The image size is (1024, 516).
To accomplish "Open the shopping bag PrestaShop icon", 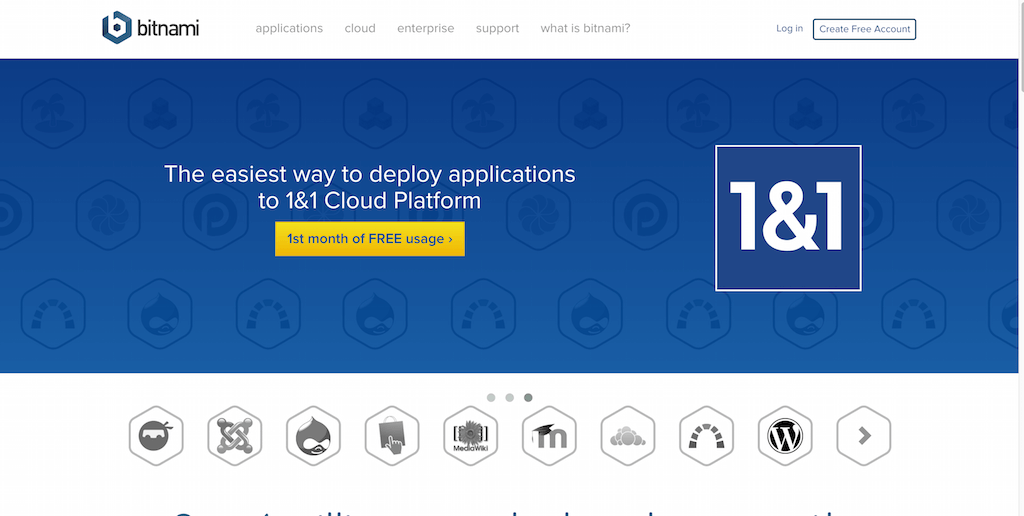I will (x=392, y=436).
